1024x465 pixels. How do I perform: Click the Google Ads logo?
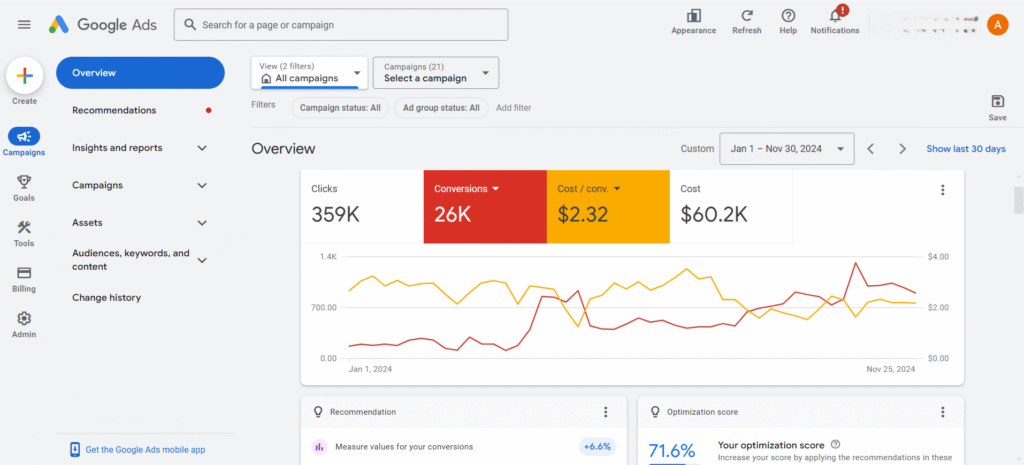coord(103,25)
